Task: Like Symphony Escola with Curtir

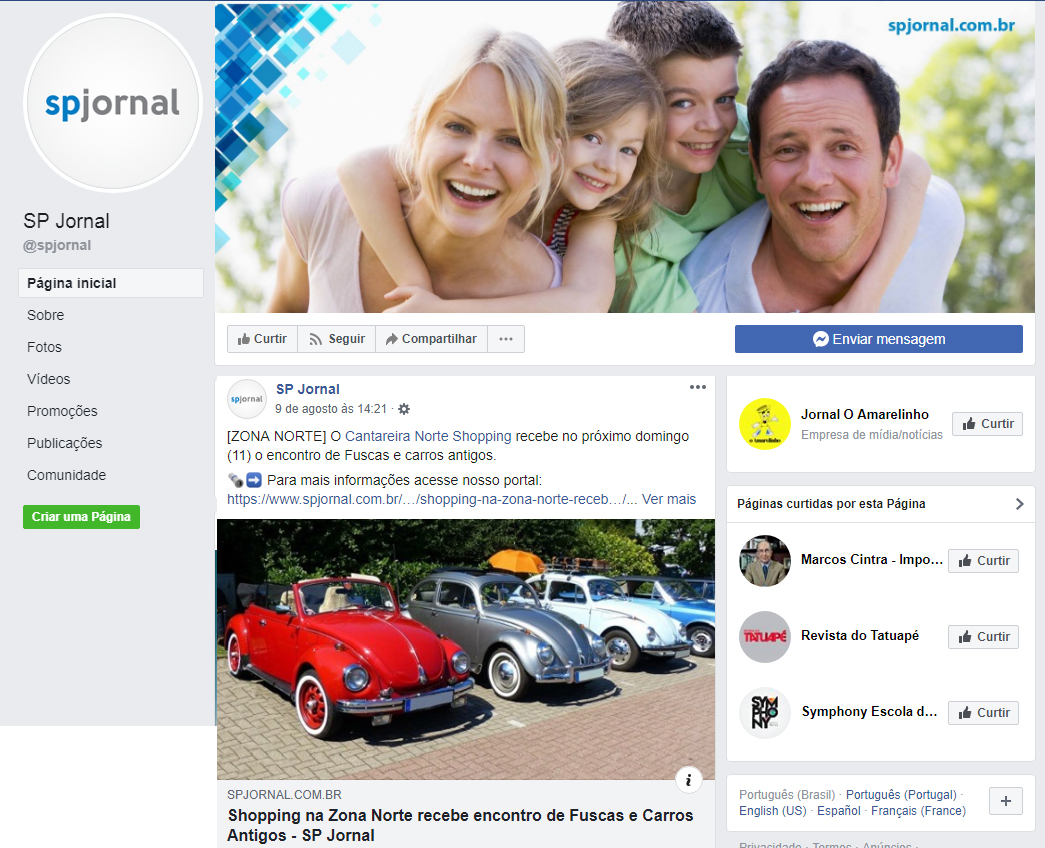Action: [983, 713]
